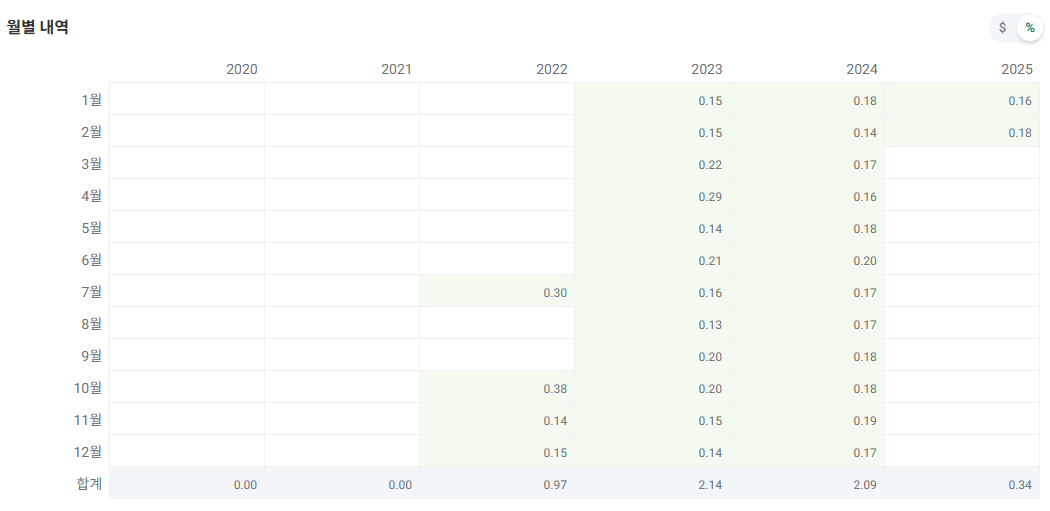This screenshot has width=1050, height=511.
Task: Click the 0.18 cell for 2월 2025
Action: [962, 133]
